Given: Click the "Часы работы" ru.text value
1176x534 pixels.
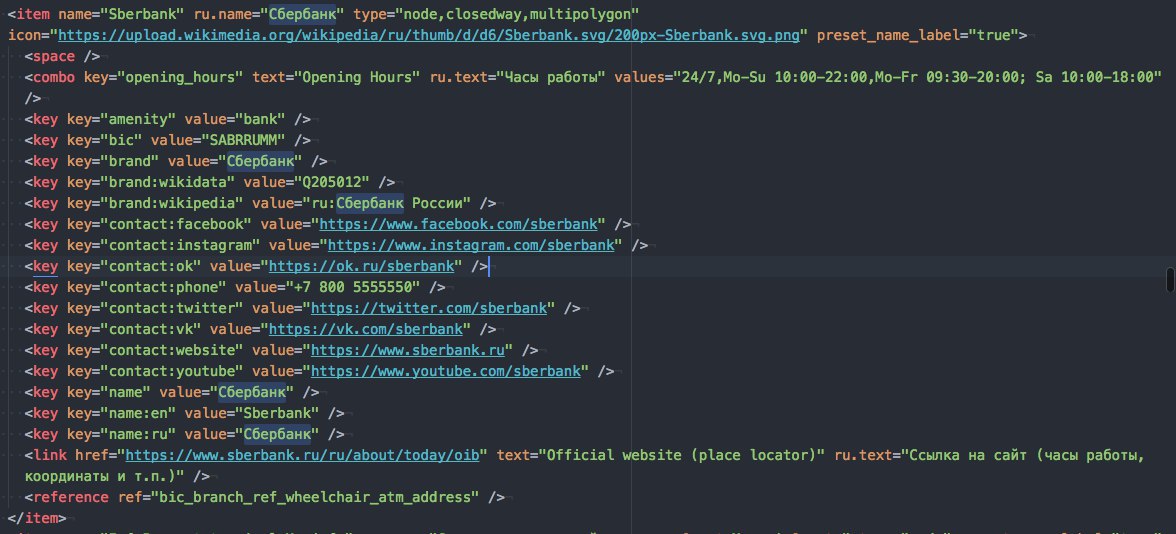Looking at the screenshot, I should (x=551, y=77).
